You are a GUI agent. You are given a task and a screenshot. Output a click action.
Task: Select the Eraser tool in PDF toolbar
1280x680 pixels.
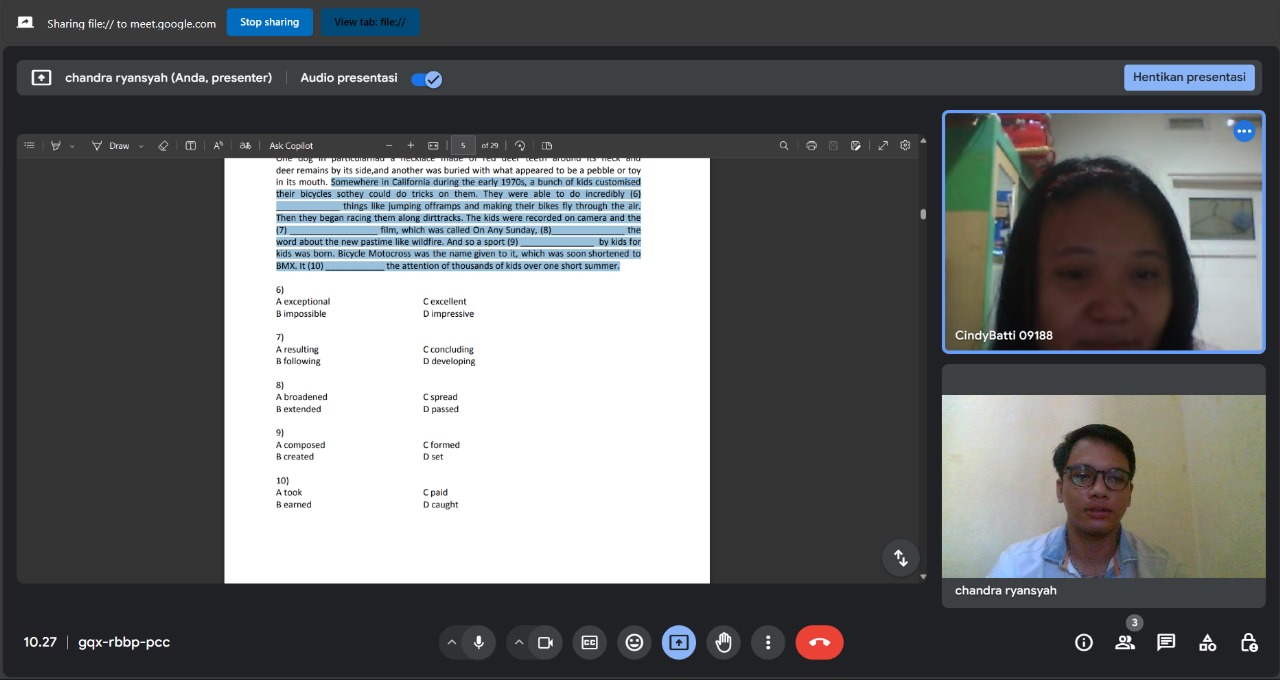(x=164, y=145)
